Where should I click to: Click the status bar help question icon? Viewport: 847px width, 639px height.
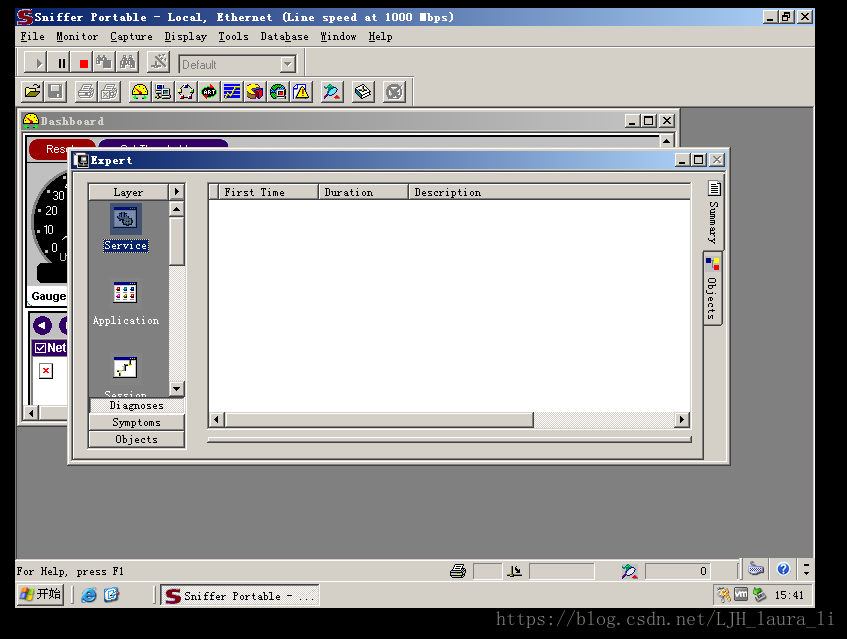point(783,569)
